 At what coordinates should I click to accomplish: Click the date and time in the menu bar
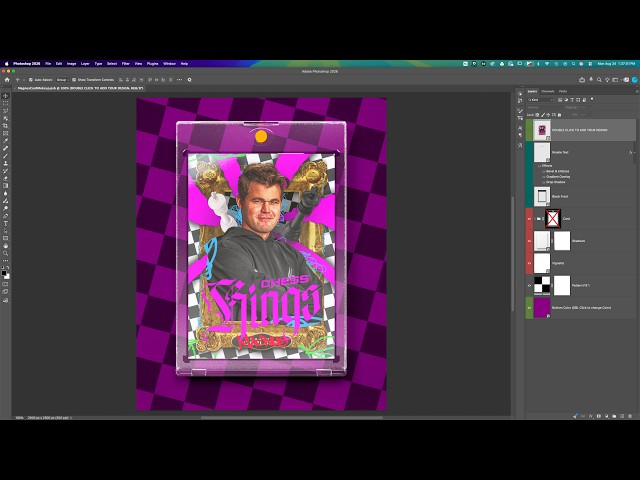(x=616, y=64)
